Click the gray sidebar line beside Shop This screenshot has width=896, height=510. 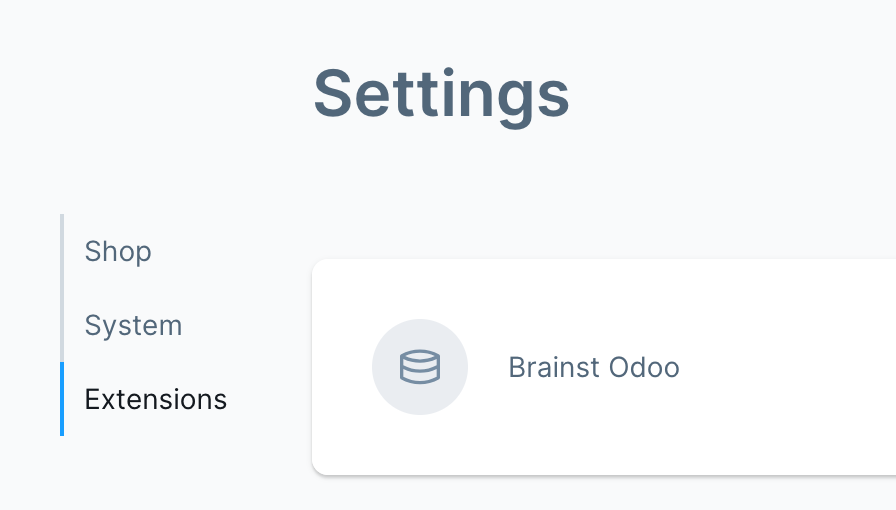[x=62, y=251]
